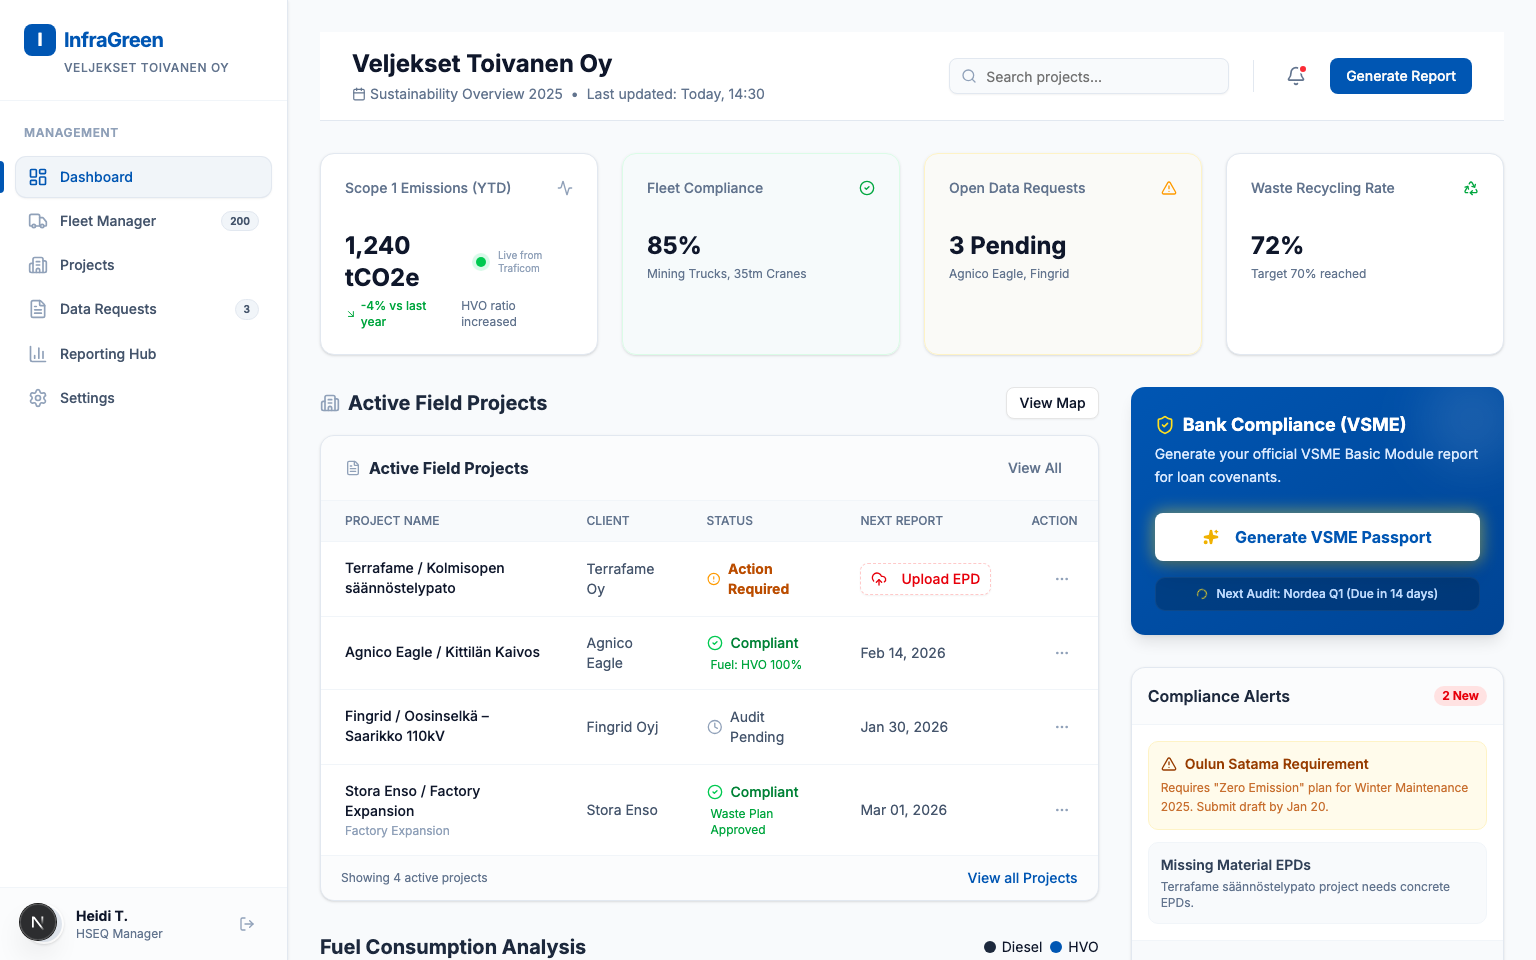Open the actions menu for Terrafame project row

pyautogui.click(x=1061, y=579)
